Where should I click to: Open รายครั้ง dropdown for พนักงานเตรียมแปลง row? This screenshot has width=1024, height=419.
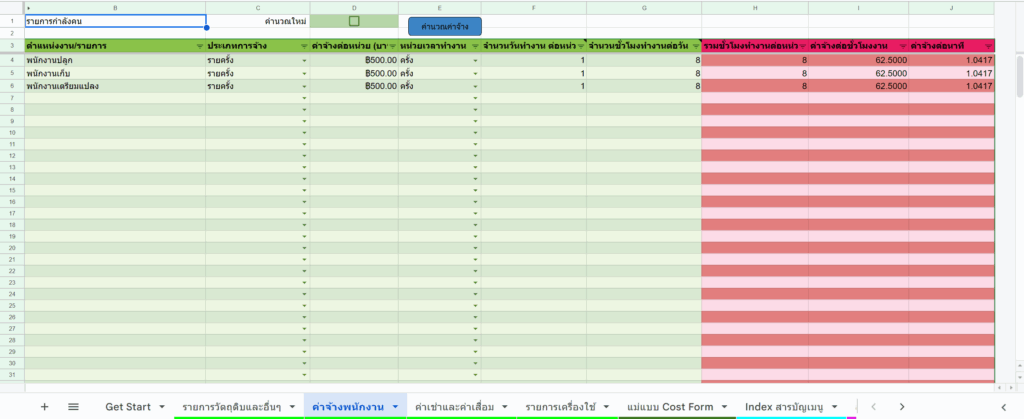coord(303,87)
